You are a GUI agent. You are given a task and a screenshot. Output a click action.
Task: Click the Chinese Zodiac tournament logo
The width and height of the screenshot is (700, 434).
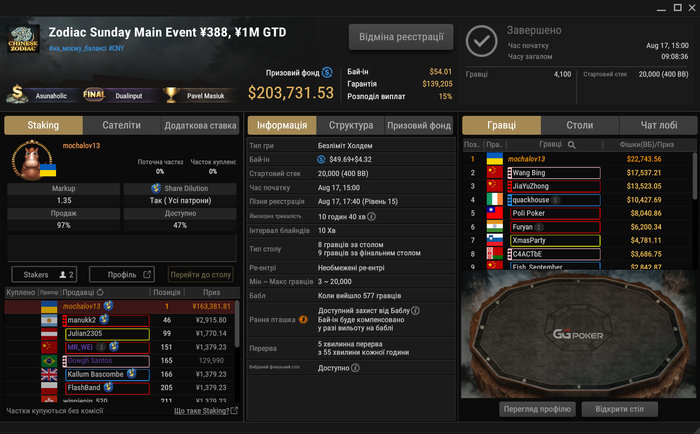[x=23, y=39]
